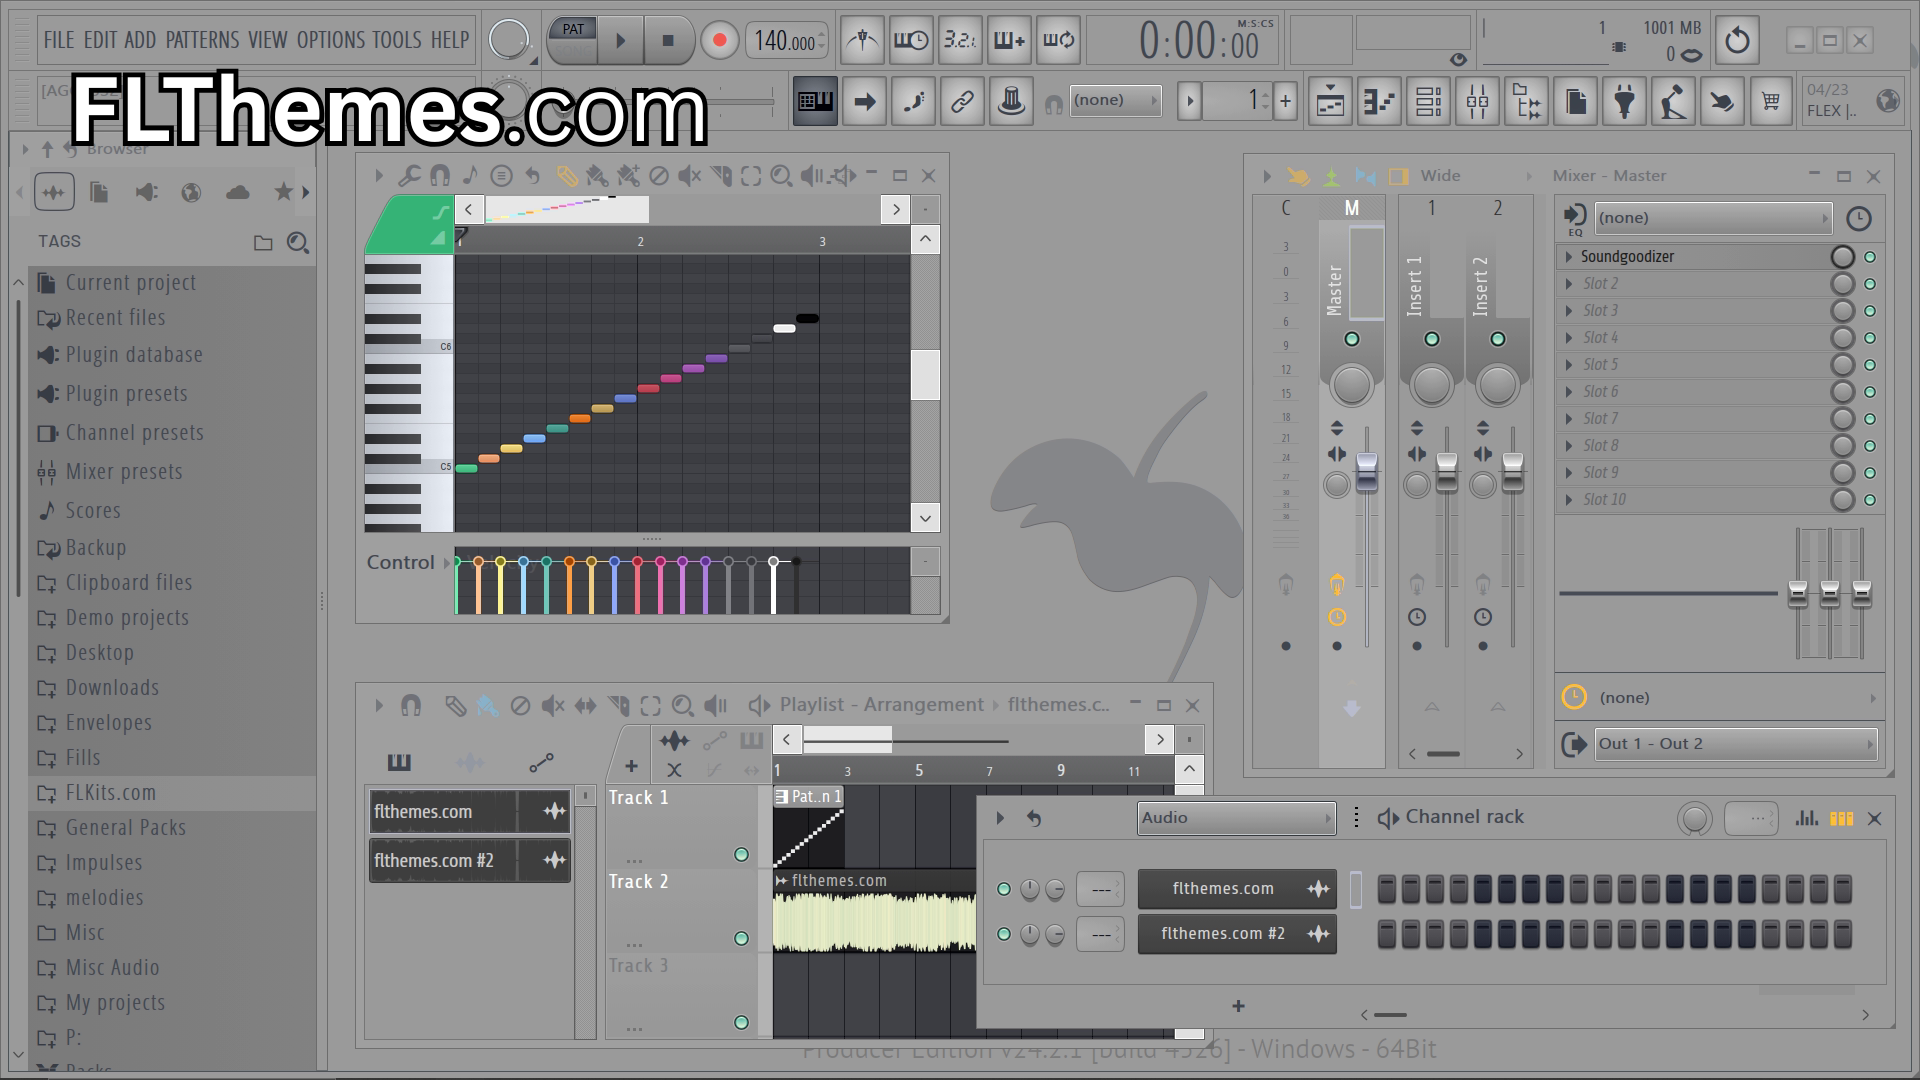Click the magnifier folder search icon beside TAGS
Viewport: 1920px width, 1080px height.
click(297, 242)
